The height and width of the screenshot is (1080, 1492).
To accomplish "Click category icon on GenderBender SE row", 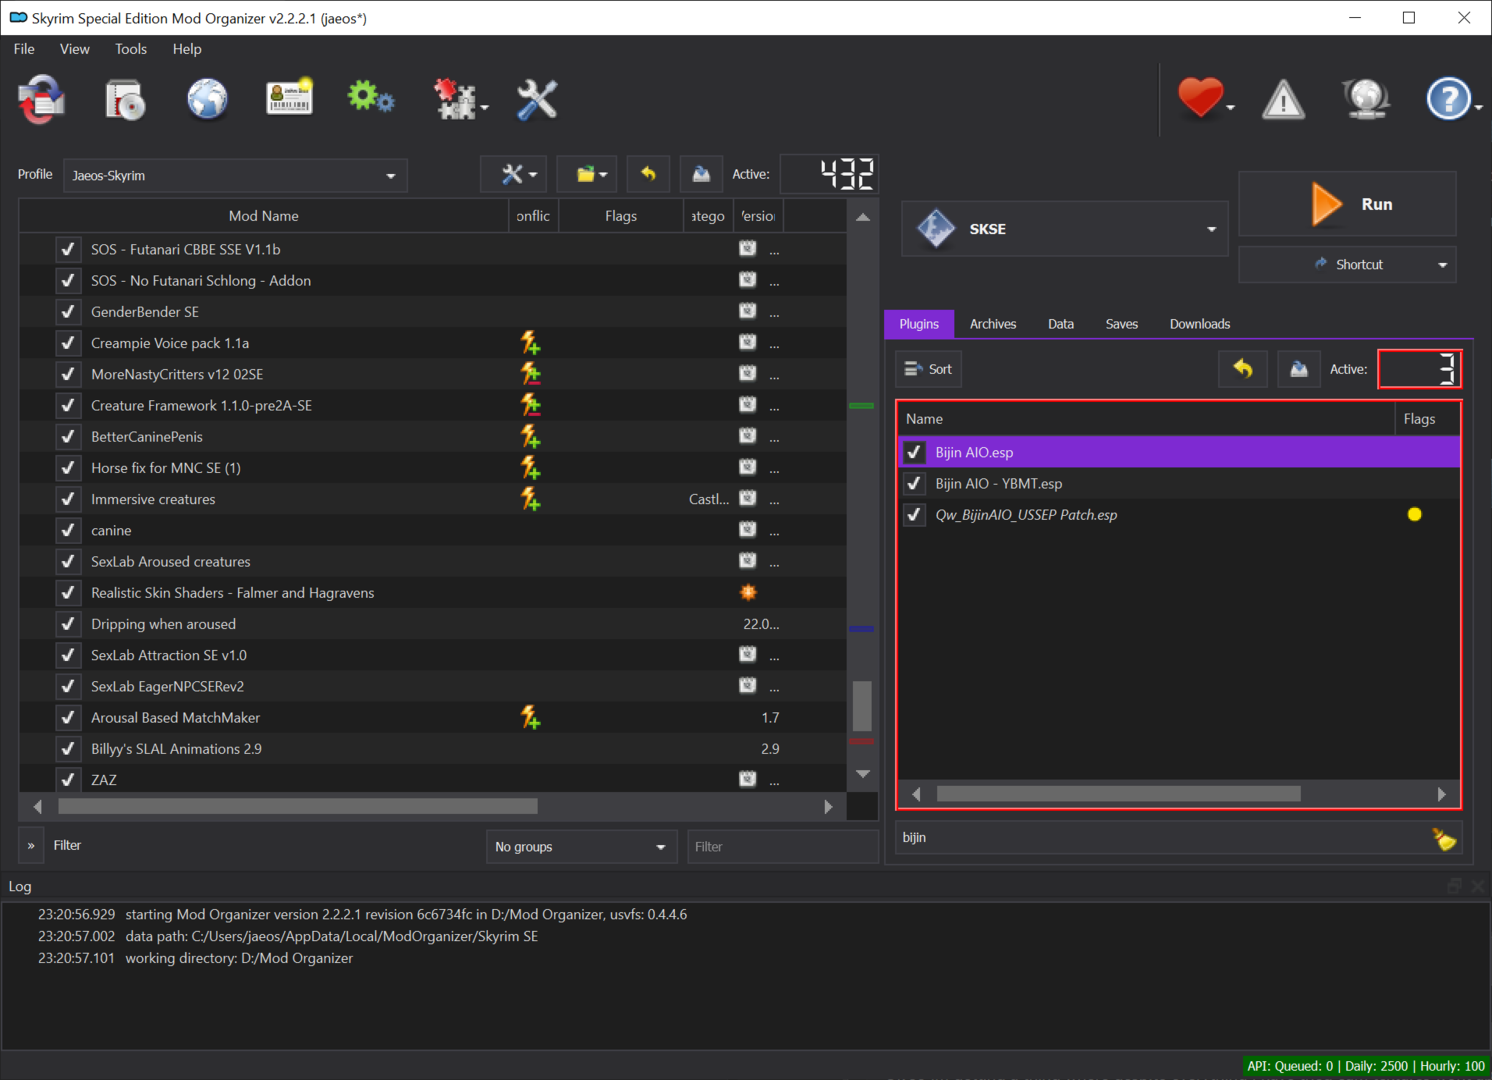I will coord(748,311).
